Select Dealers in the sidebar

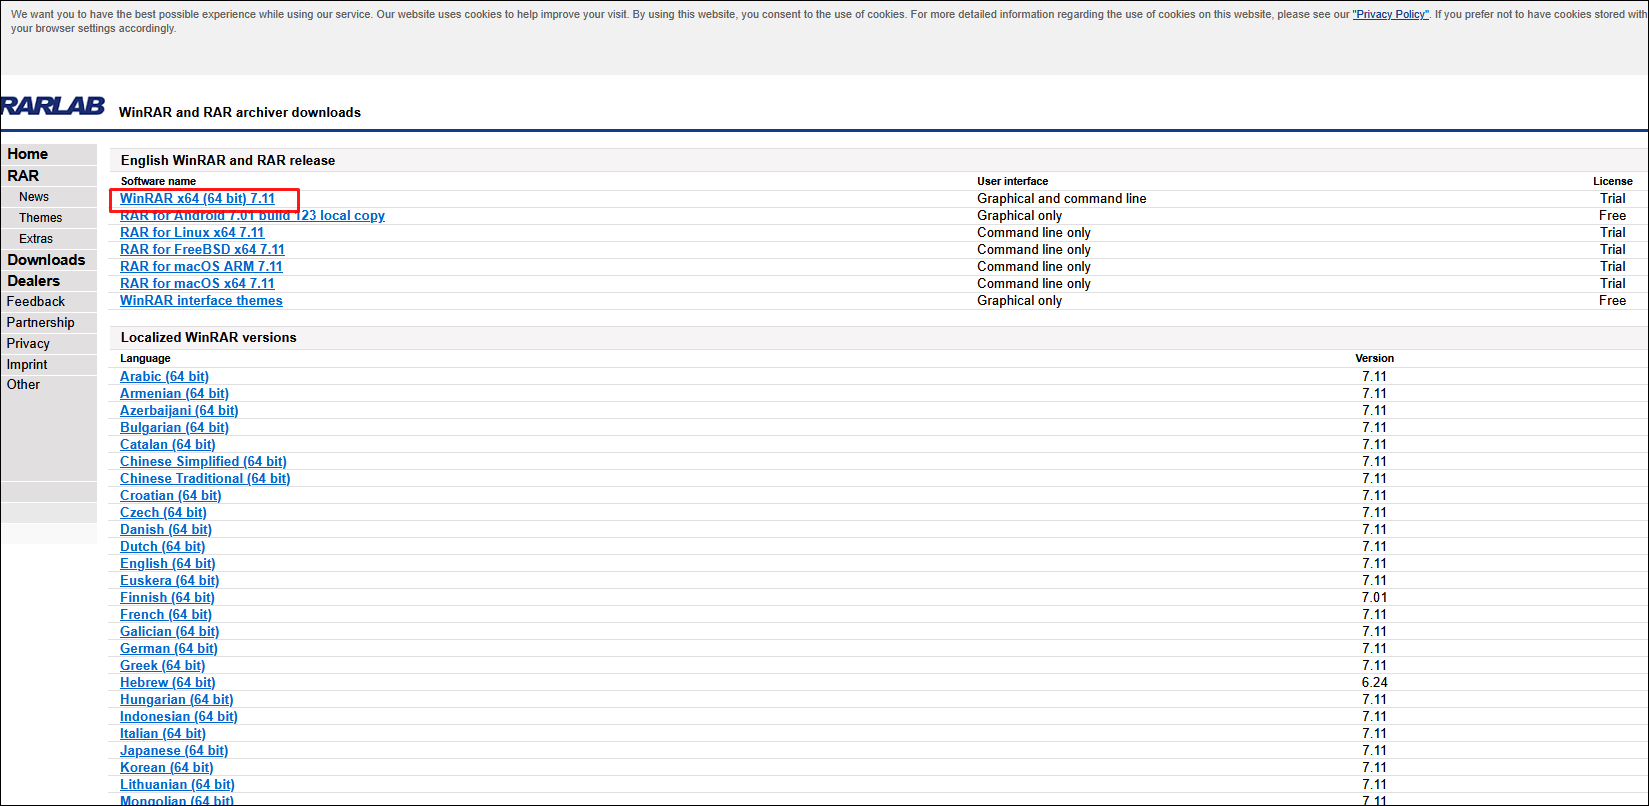click(x=34, y=281)
